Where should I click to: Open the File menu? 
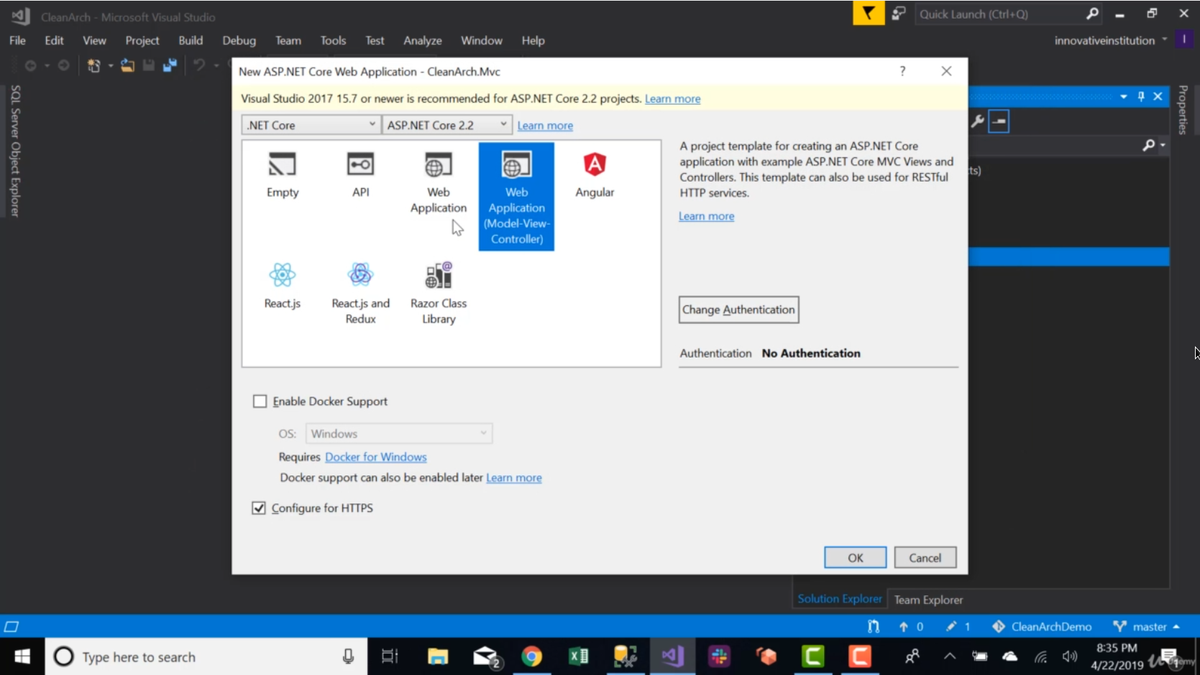17,40
